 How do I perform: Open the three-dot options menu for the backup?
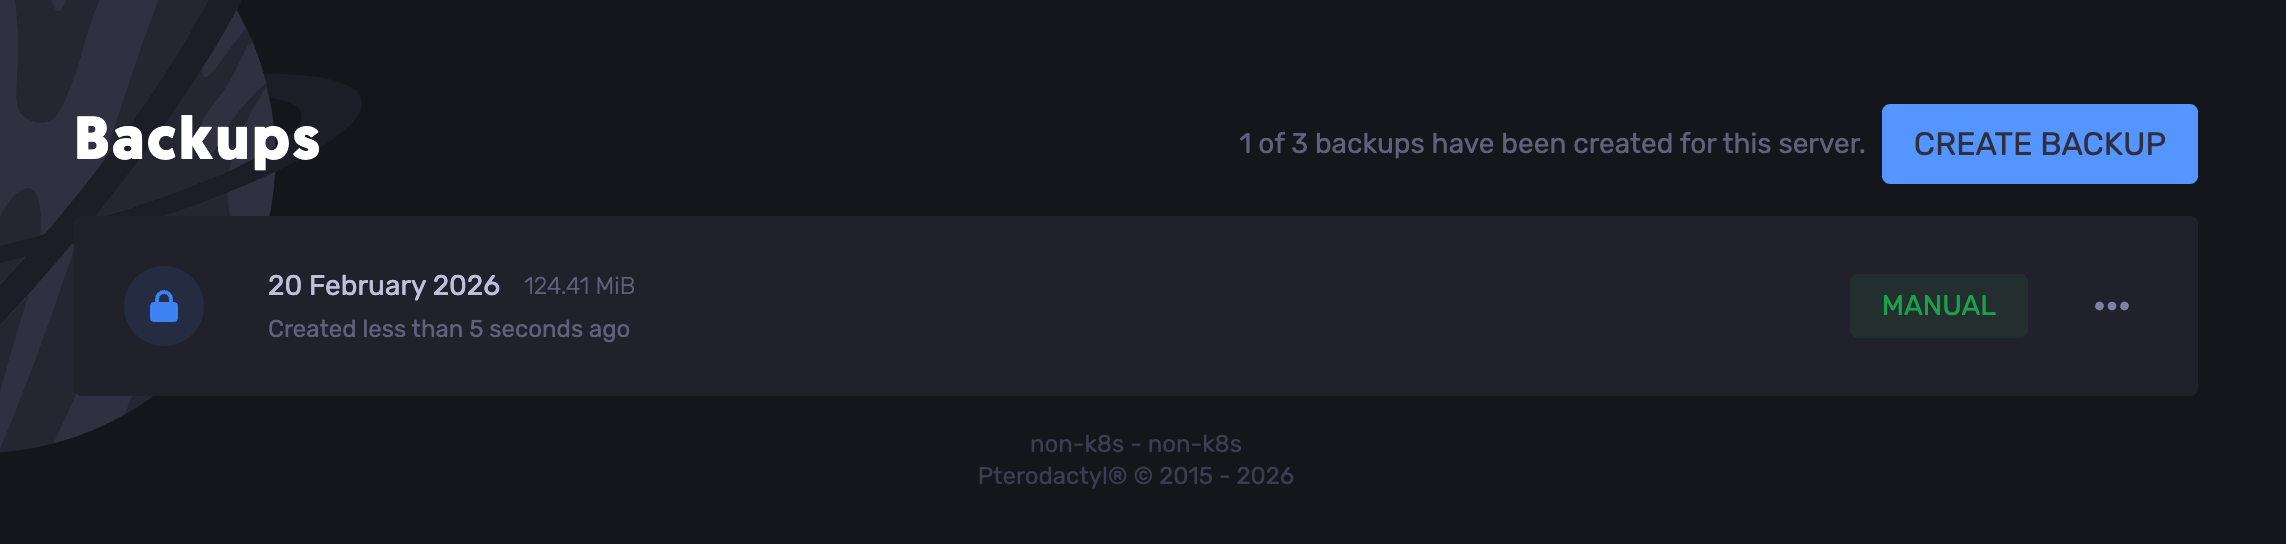[2111, 306]
